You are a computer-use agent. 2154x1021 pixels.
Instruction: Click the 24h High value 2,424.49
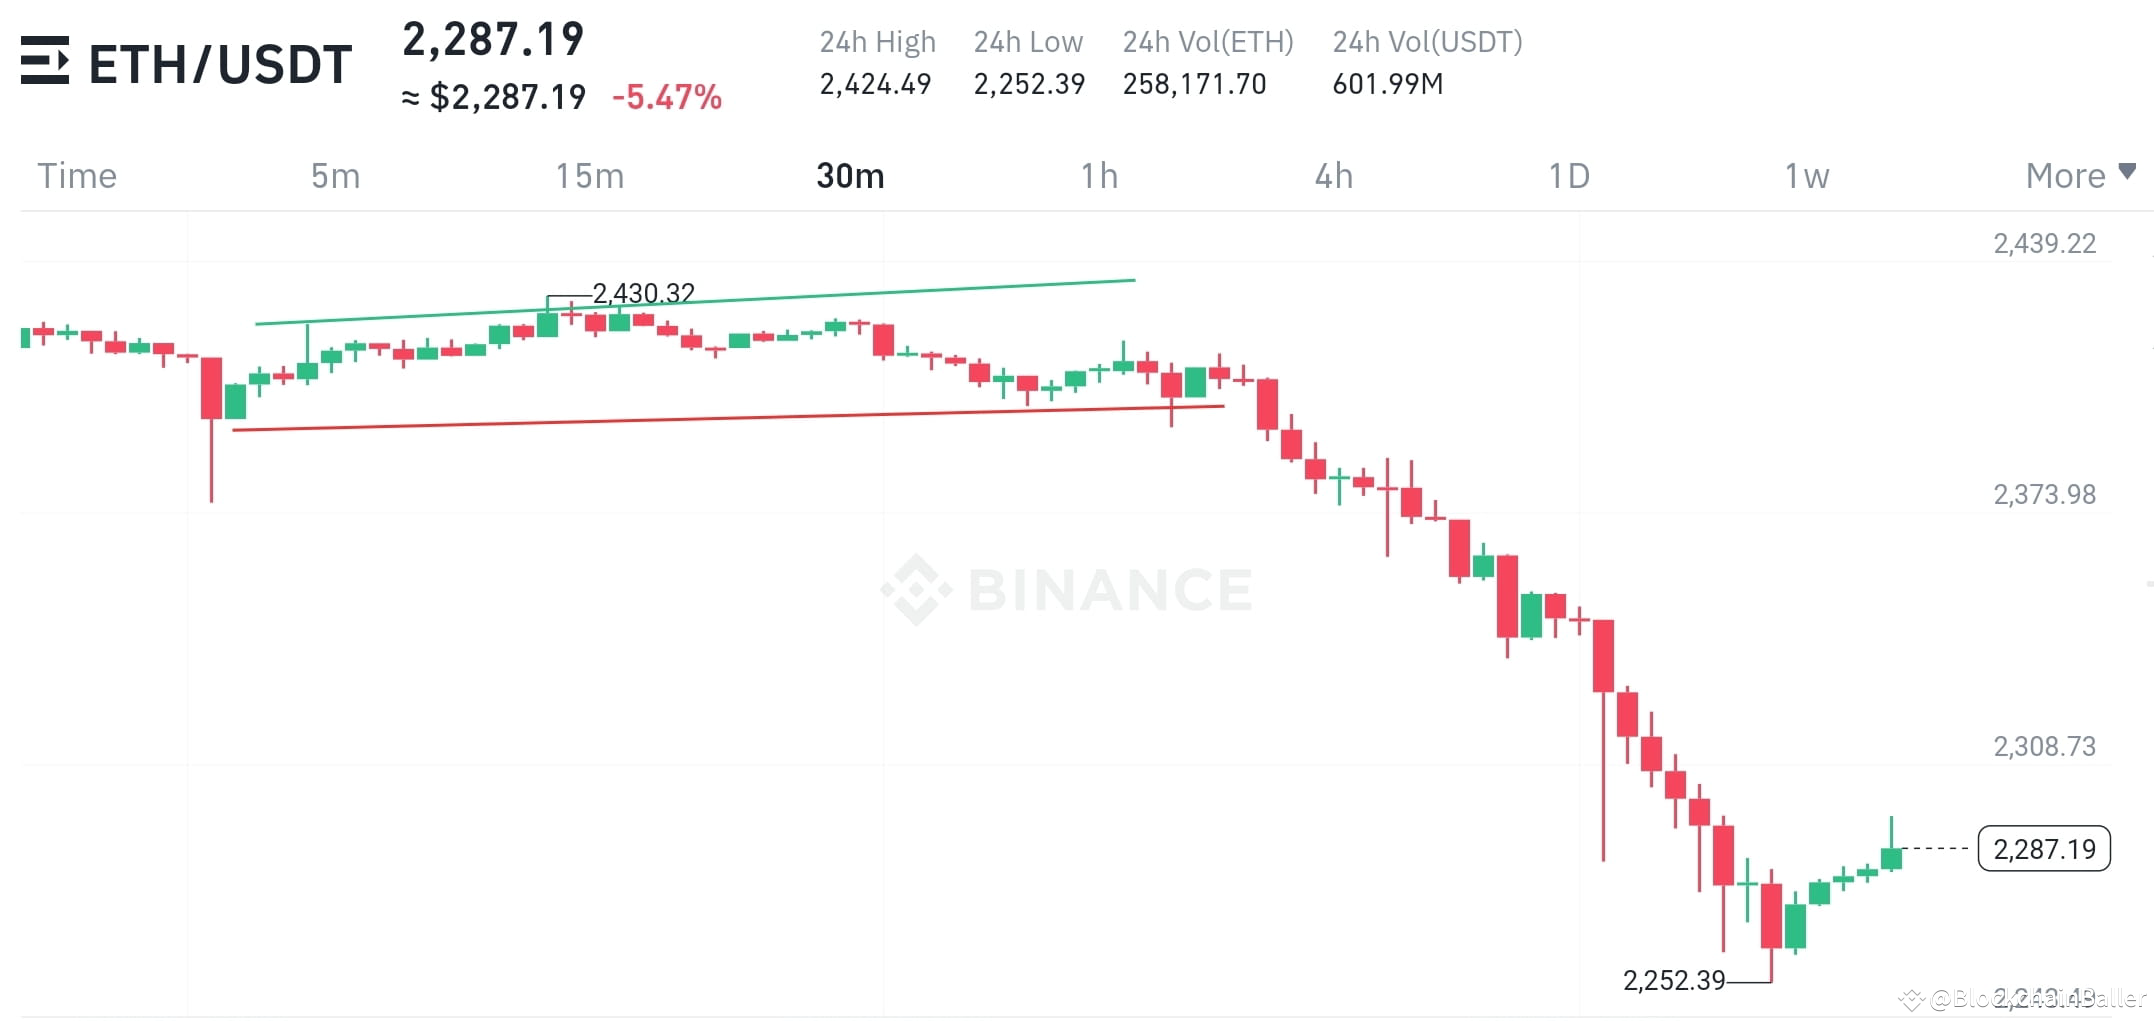pos(877,85)
